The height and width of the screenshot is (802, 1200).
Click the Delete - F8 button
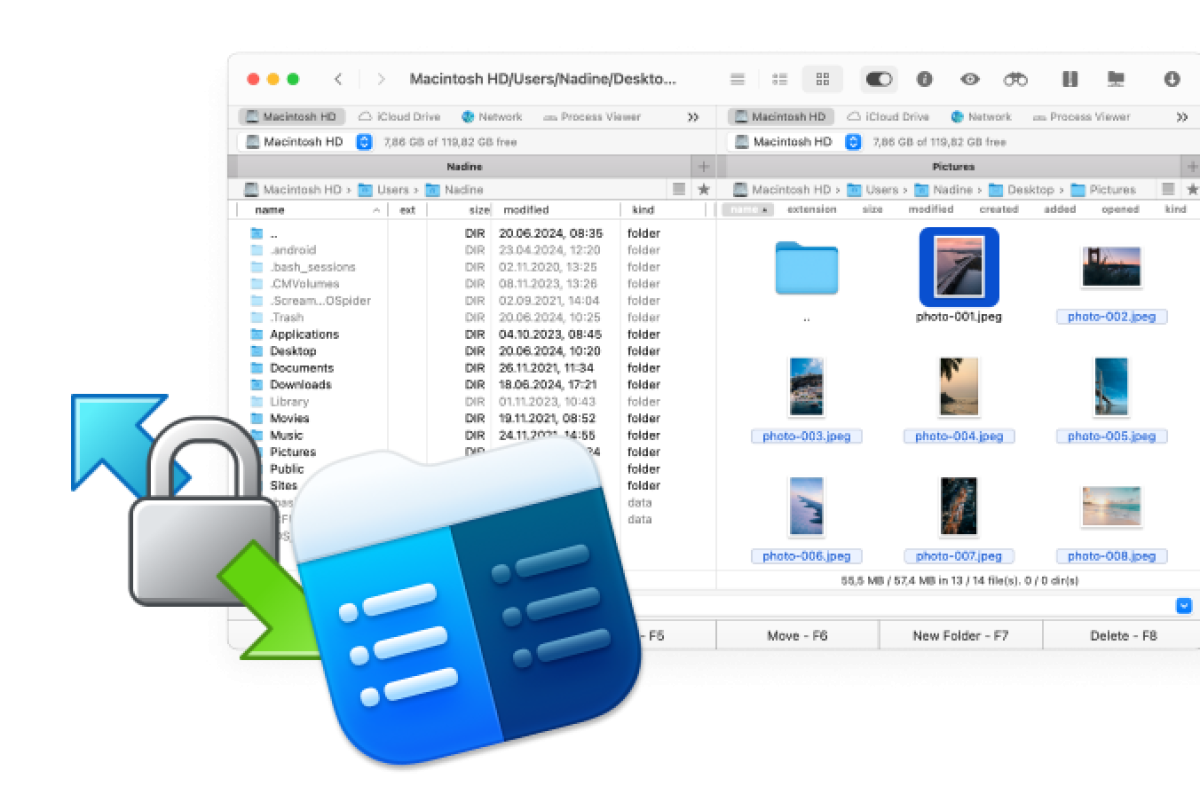tap(1121, 636)
